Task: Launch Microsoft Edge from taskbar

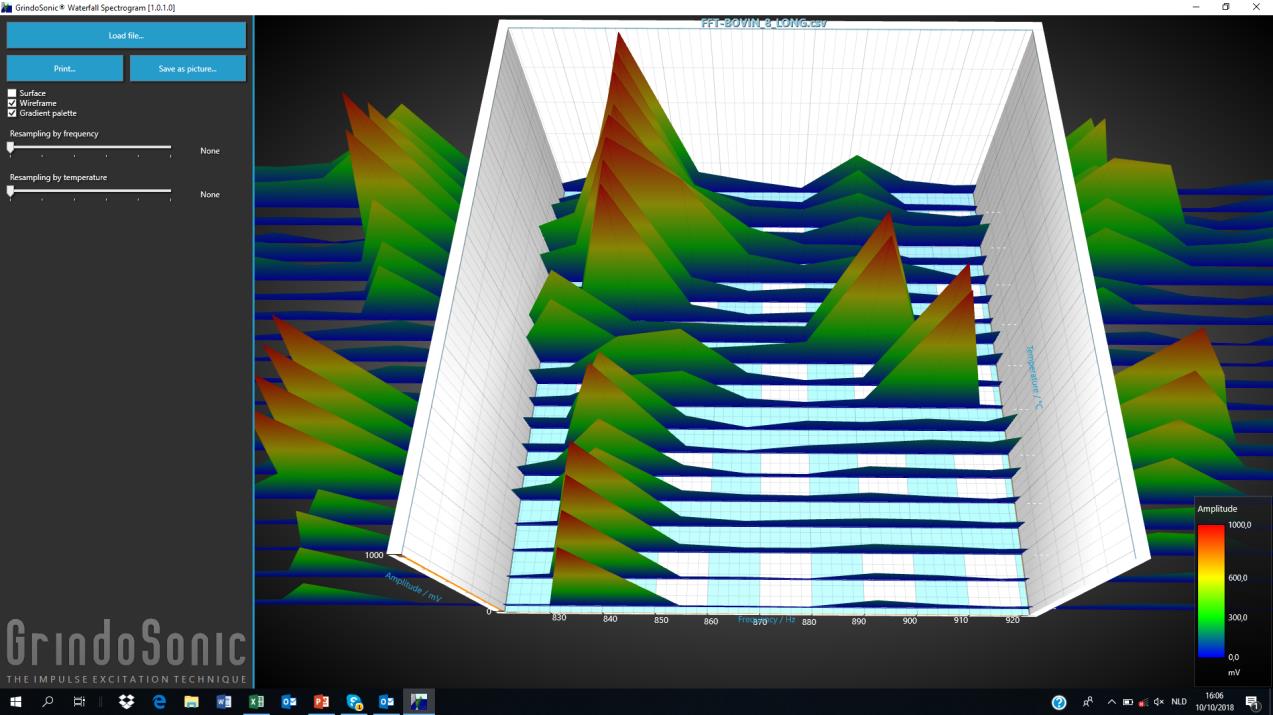Action: click(x=159, y=702)
